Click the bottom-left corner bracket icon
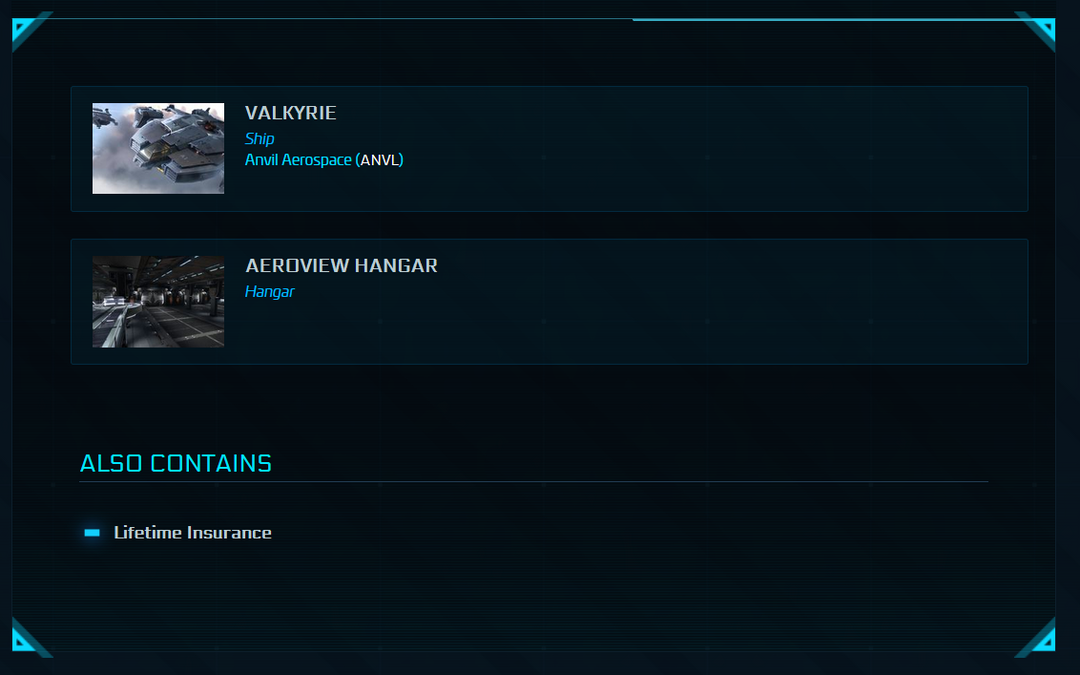1080x675 pixels. [26, 639]
